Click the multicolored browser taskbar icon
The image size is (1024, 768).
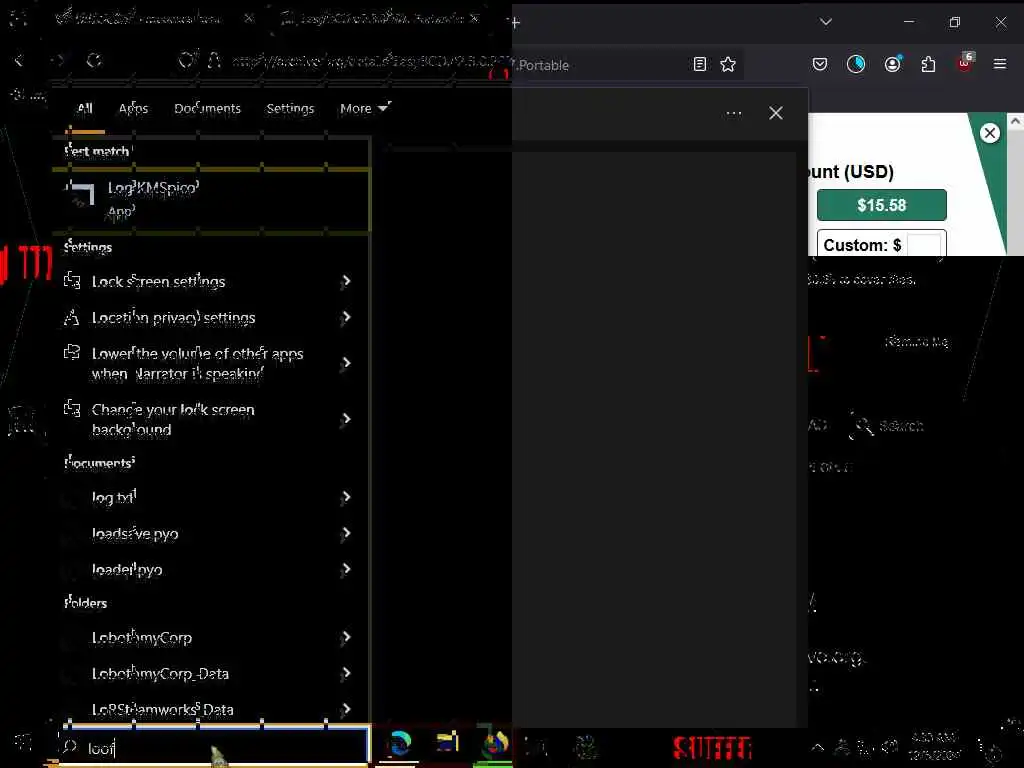pyautogui.click(x=495, y=744)
